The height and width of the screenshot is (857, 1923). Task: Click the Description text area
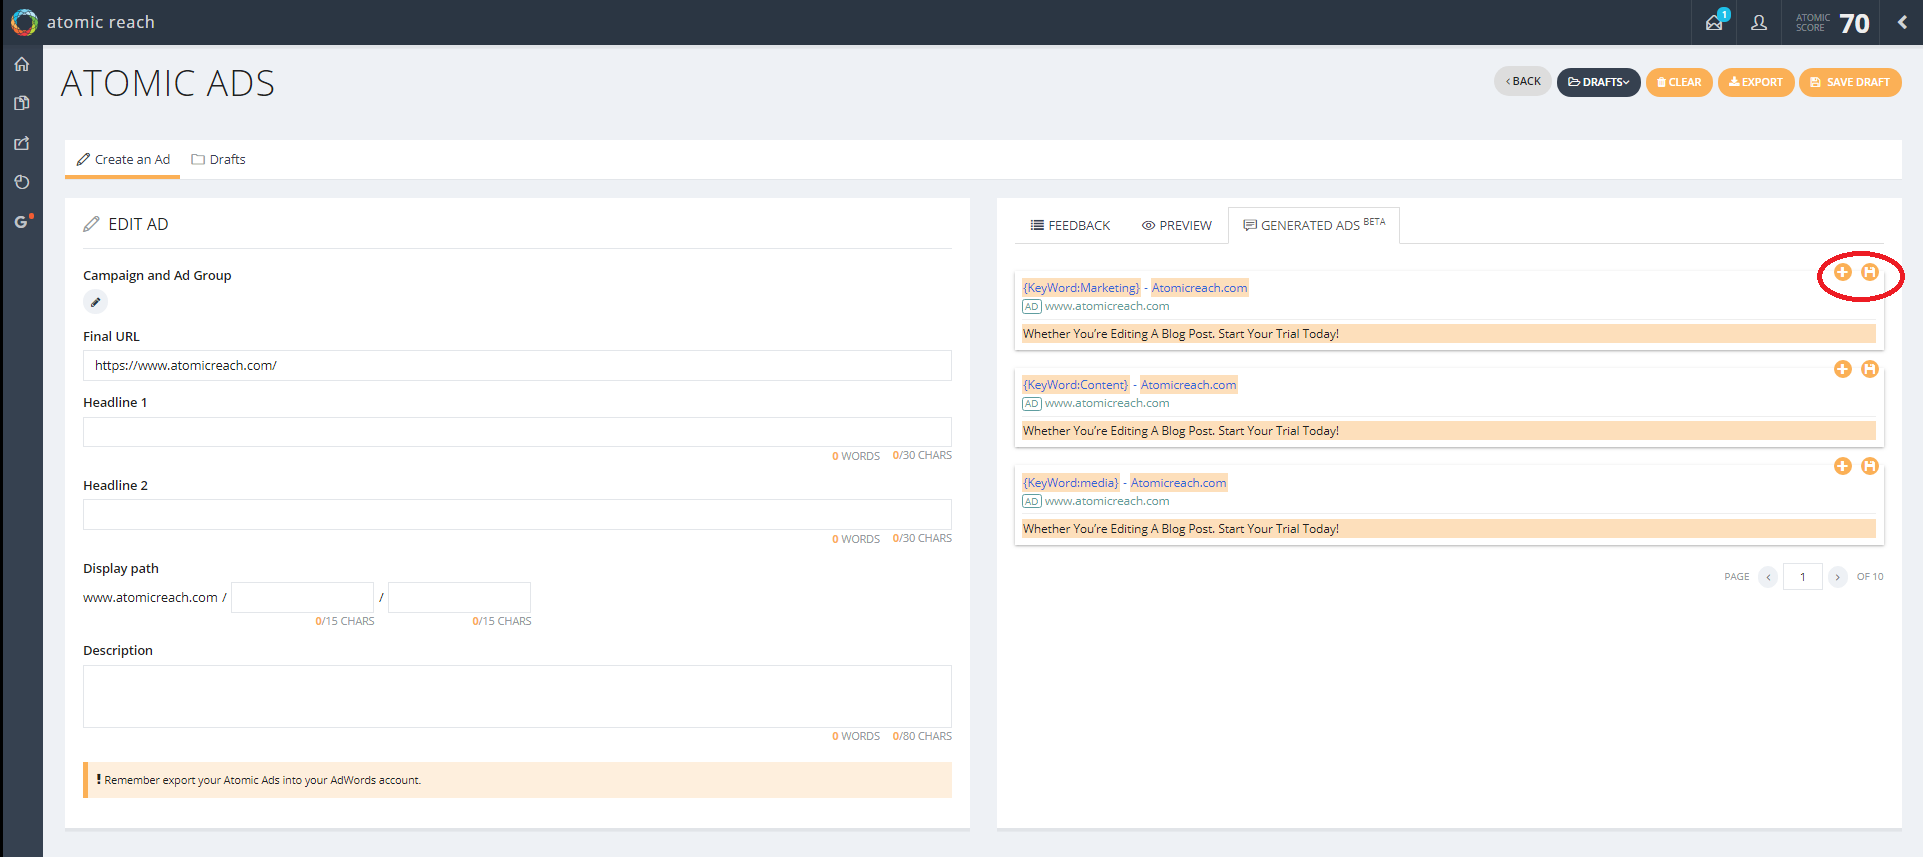point(517,696)
